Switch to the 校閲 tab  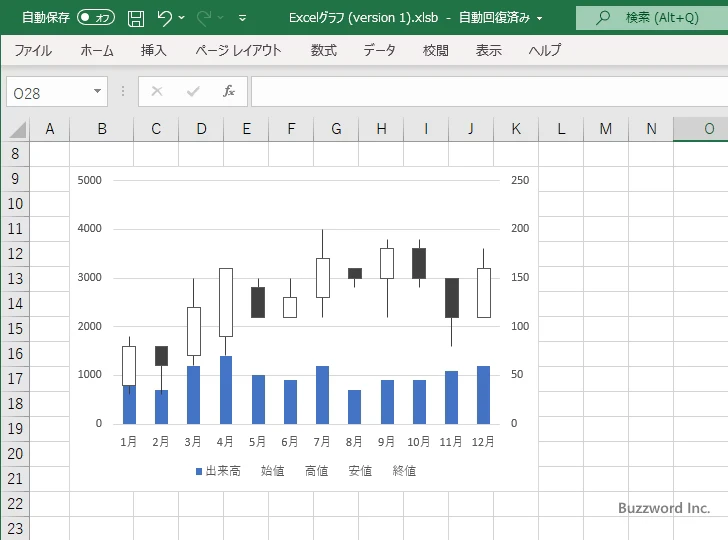436,50
